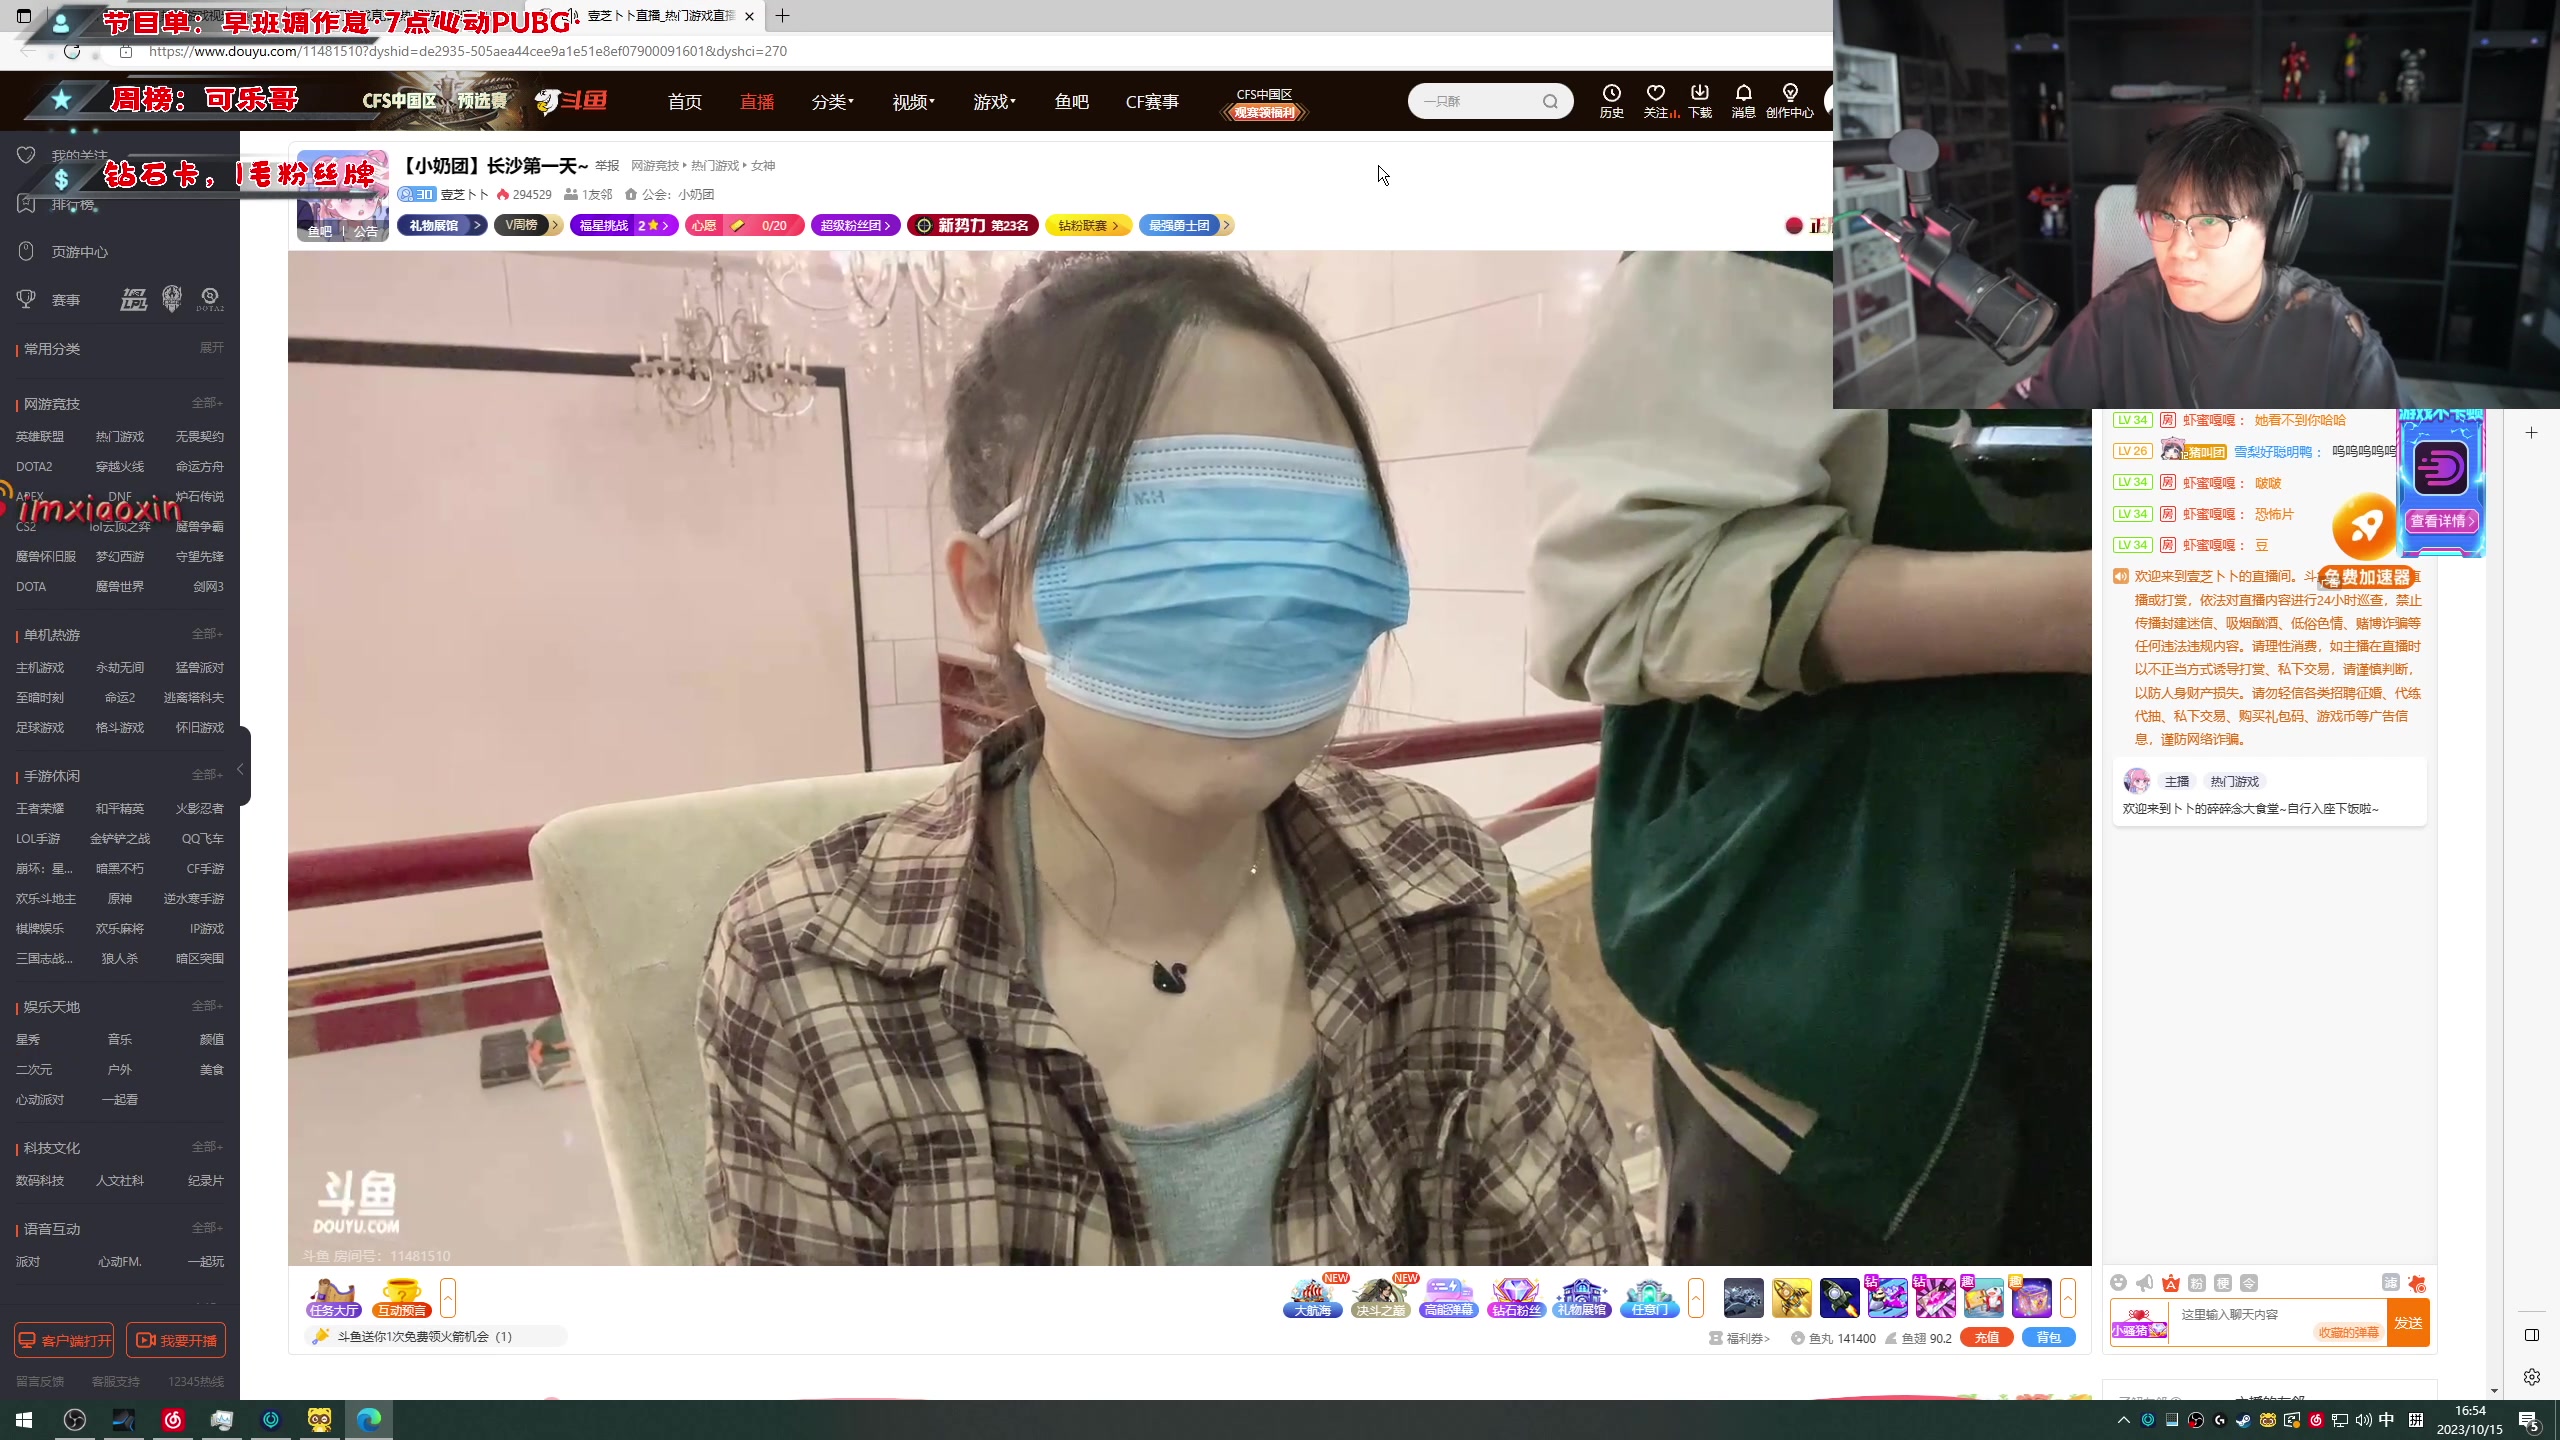
Task: Switch to the 鱼吧 menu item
Action: coord(1071,101)
